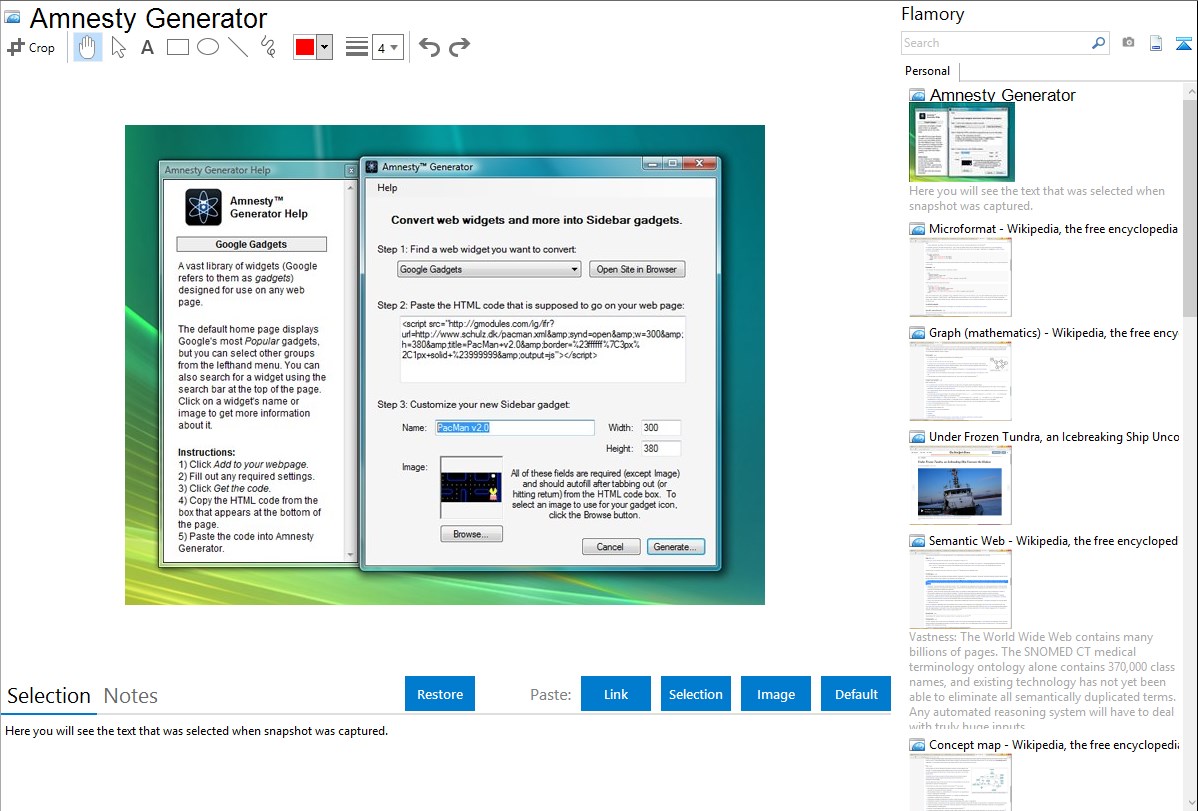Click the Graph (mathematics) snapshot thumbnail

[x=960, y=381]
